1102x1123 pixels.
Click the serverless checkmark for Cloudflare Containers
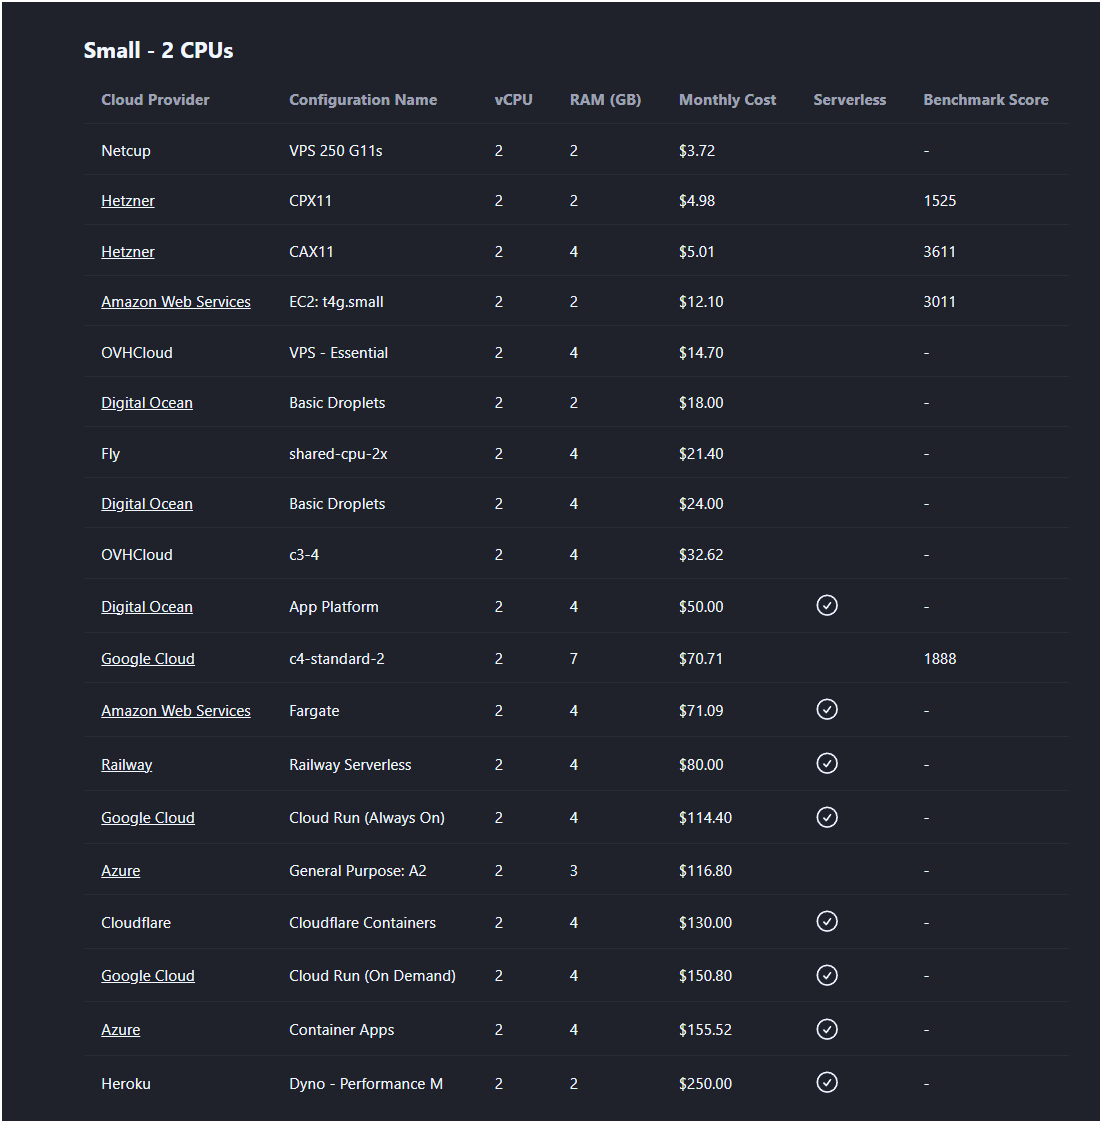pyautogui.click(x=827, y=921)
